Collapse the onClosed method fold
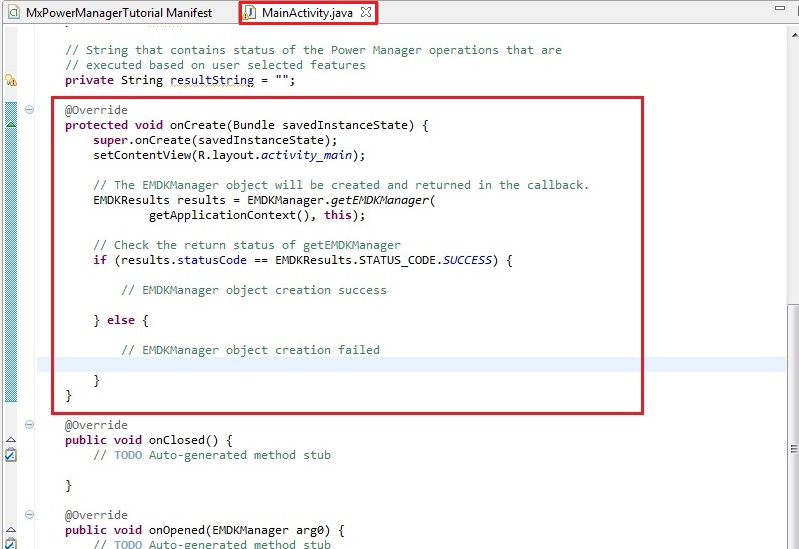Image resolution: width=799 pixels, height=549 pixels. pos(30,425)
